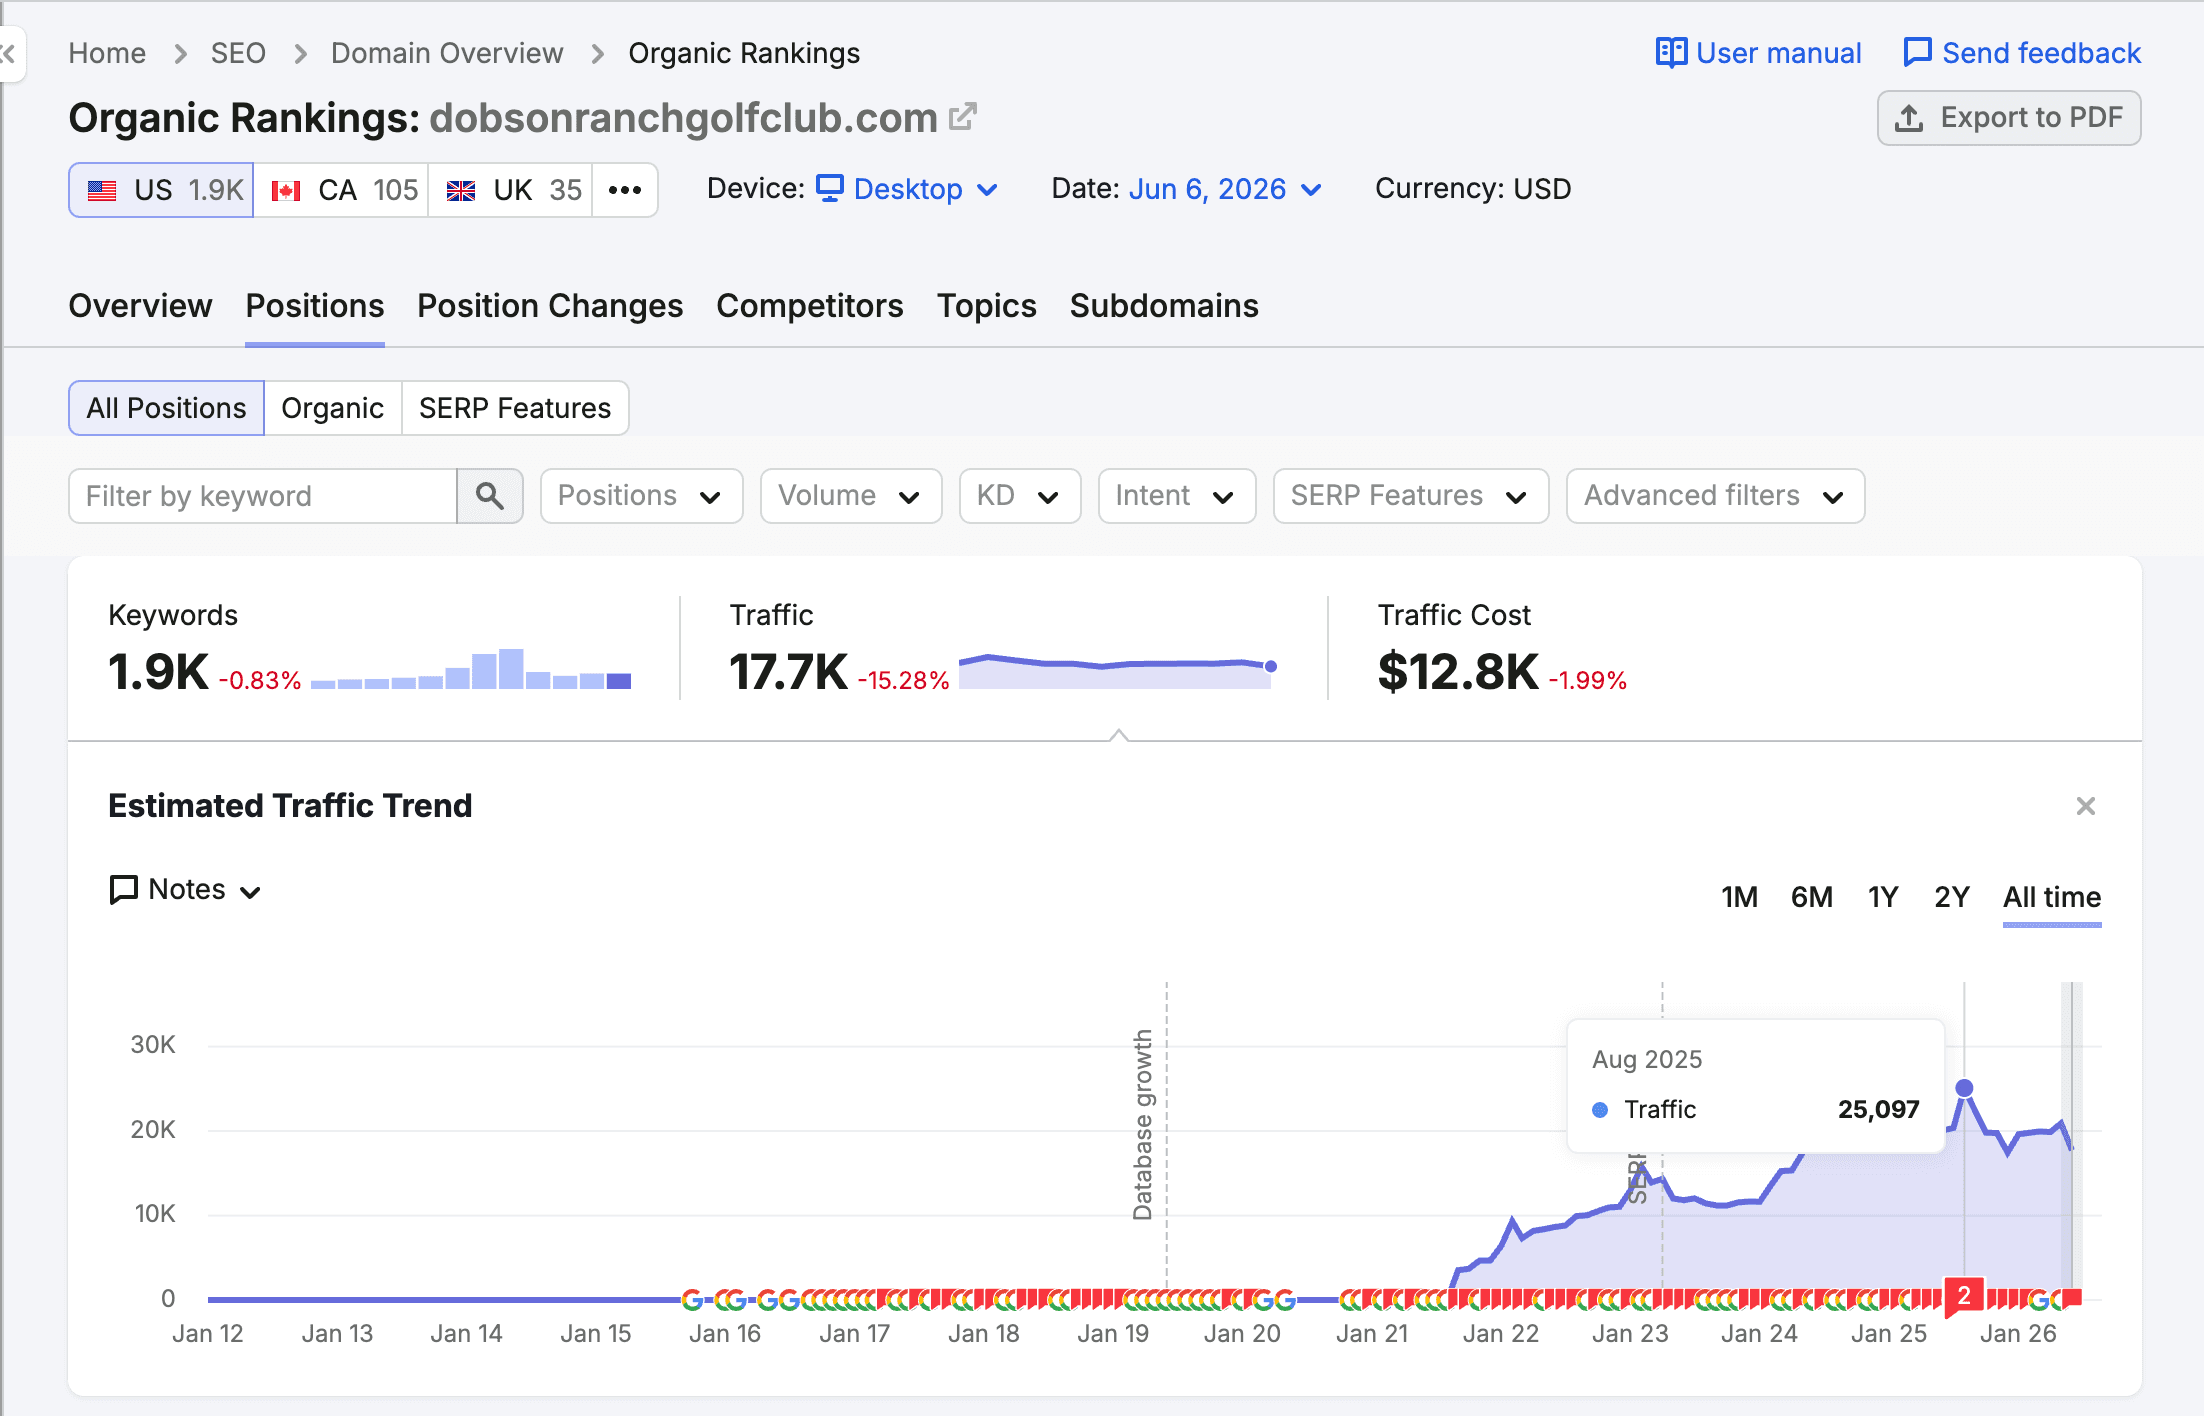
Task: Click the magnifier search icon in keyword filter
Action: [x=490, y=496]
